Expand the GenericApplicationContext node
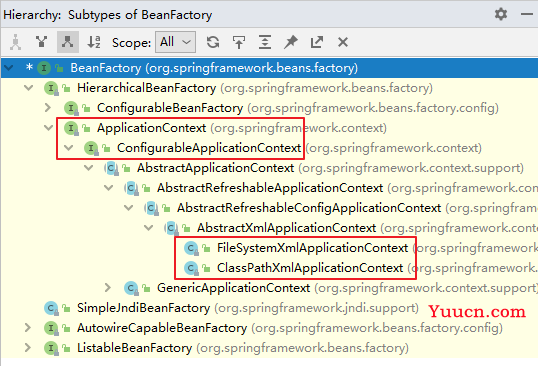This screenshot has width=538, height=366. [x=108, y=287]
